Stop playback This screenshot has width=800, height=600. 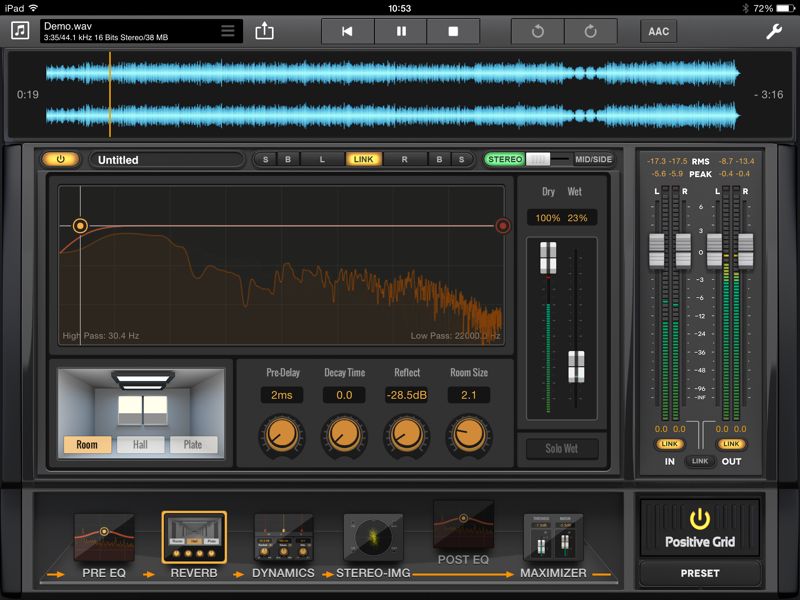453,31
